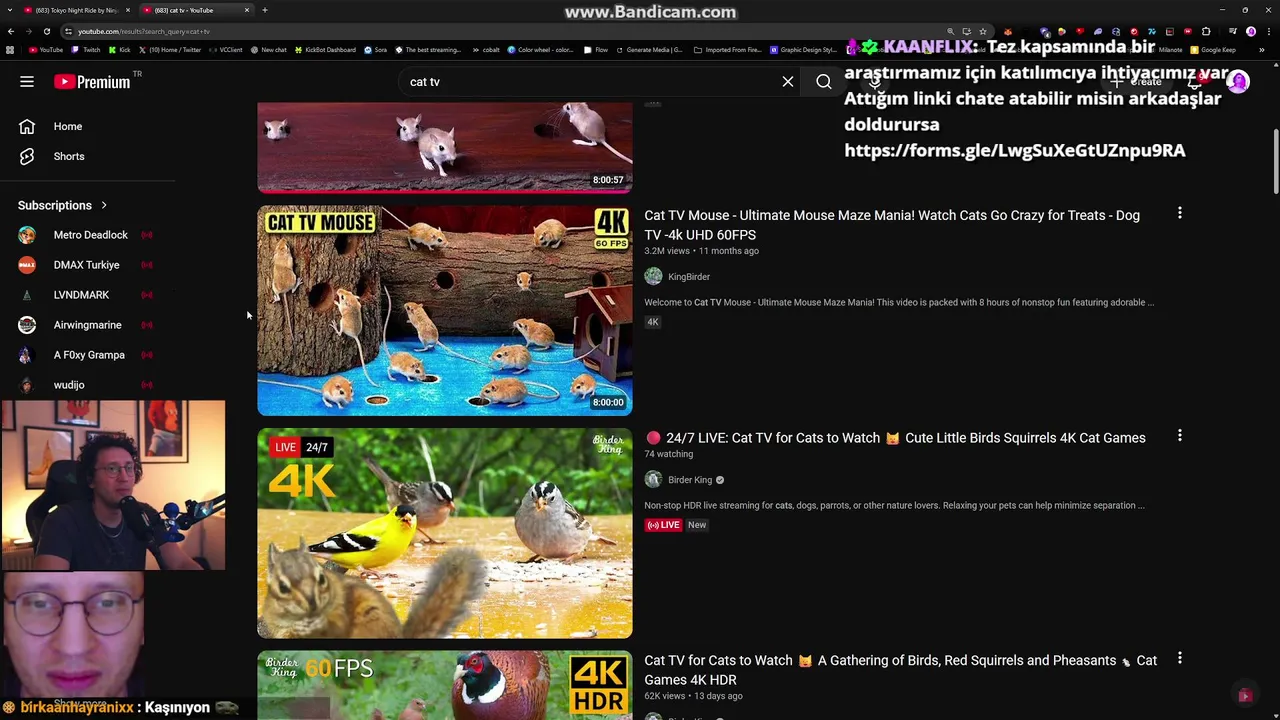Open Graphic Design Style bookmark
This screenshot has width=1280, height=720.
tap(804, 50)
